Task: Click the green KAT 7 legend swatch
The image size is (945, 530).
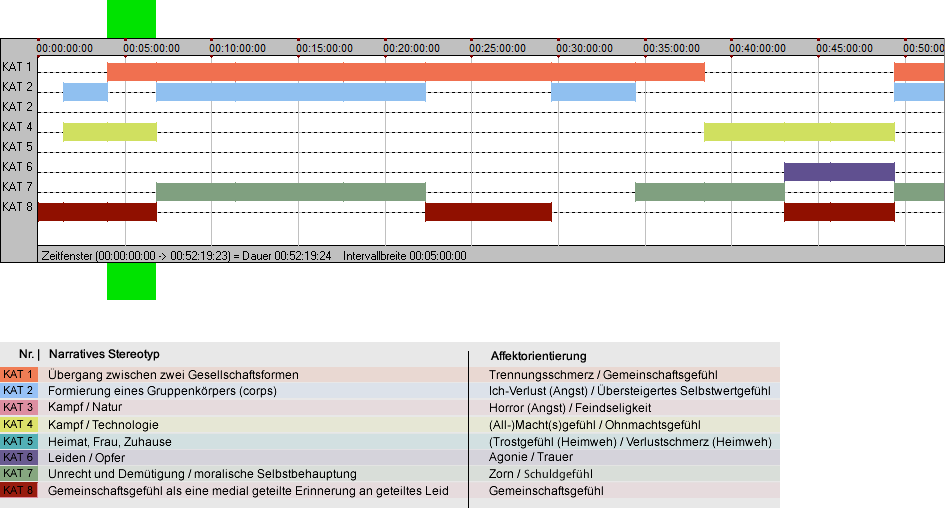Action: click(19, 473)
